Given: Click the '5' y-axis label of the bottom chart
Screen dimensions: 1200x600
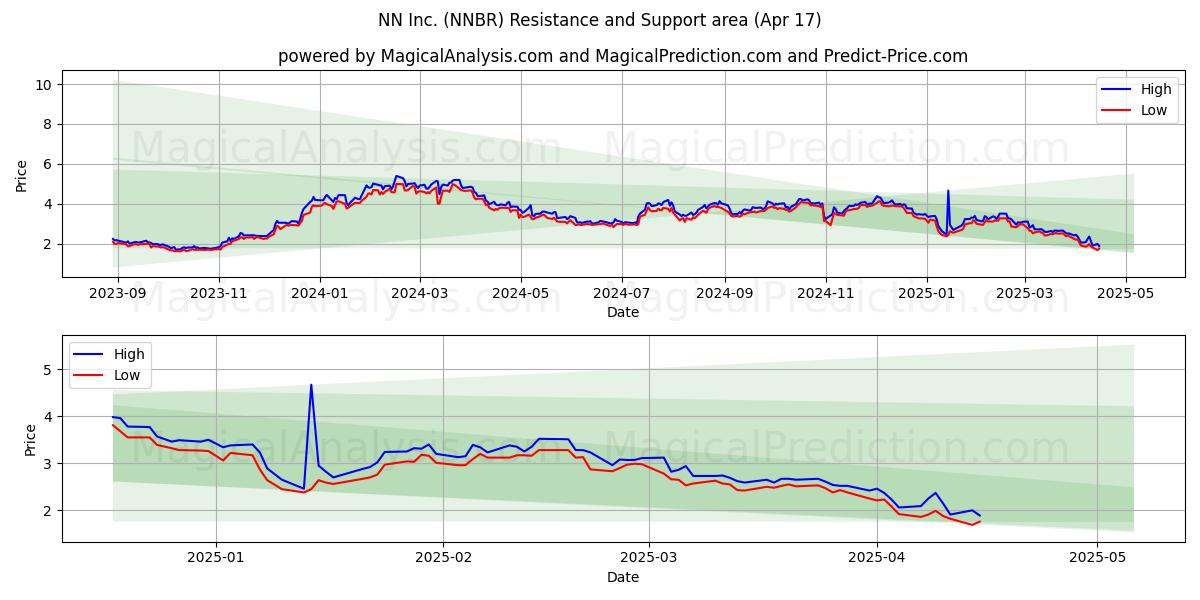Looking at the screenshot, I should pos(47,370).
